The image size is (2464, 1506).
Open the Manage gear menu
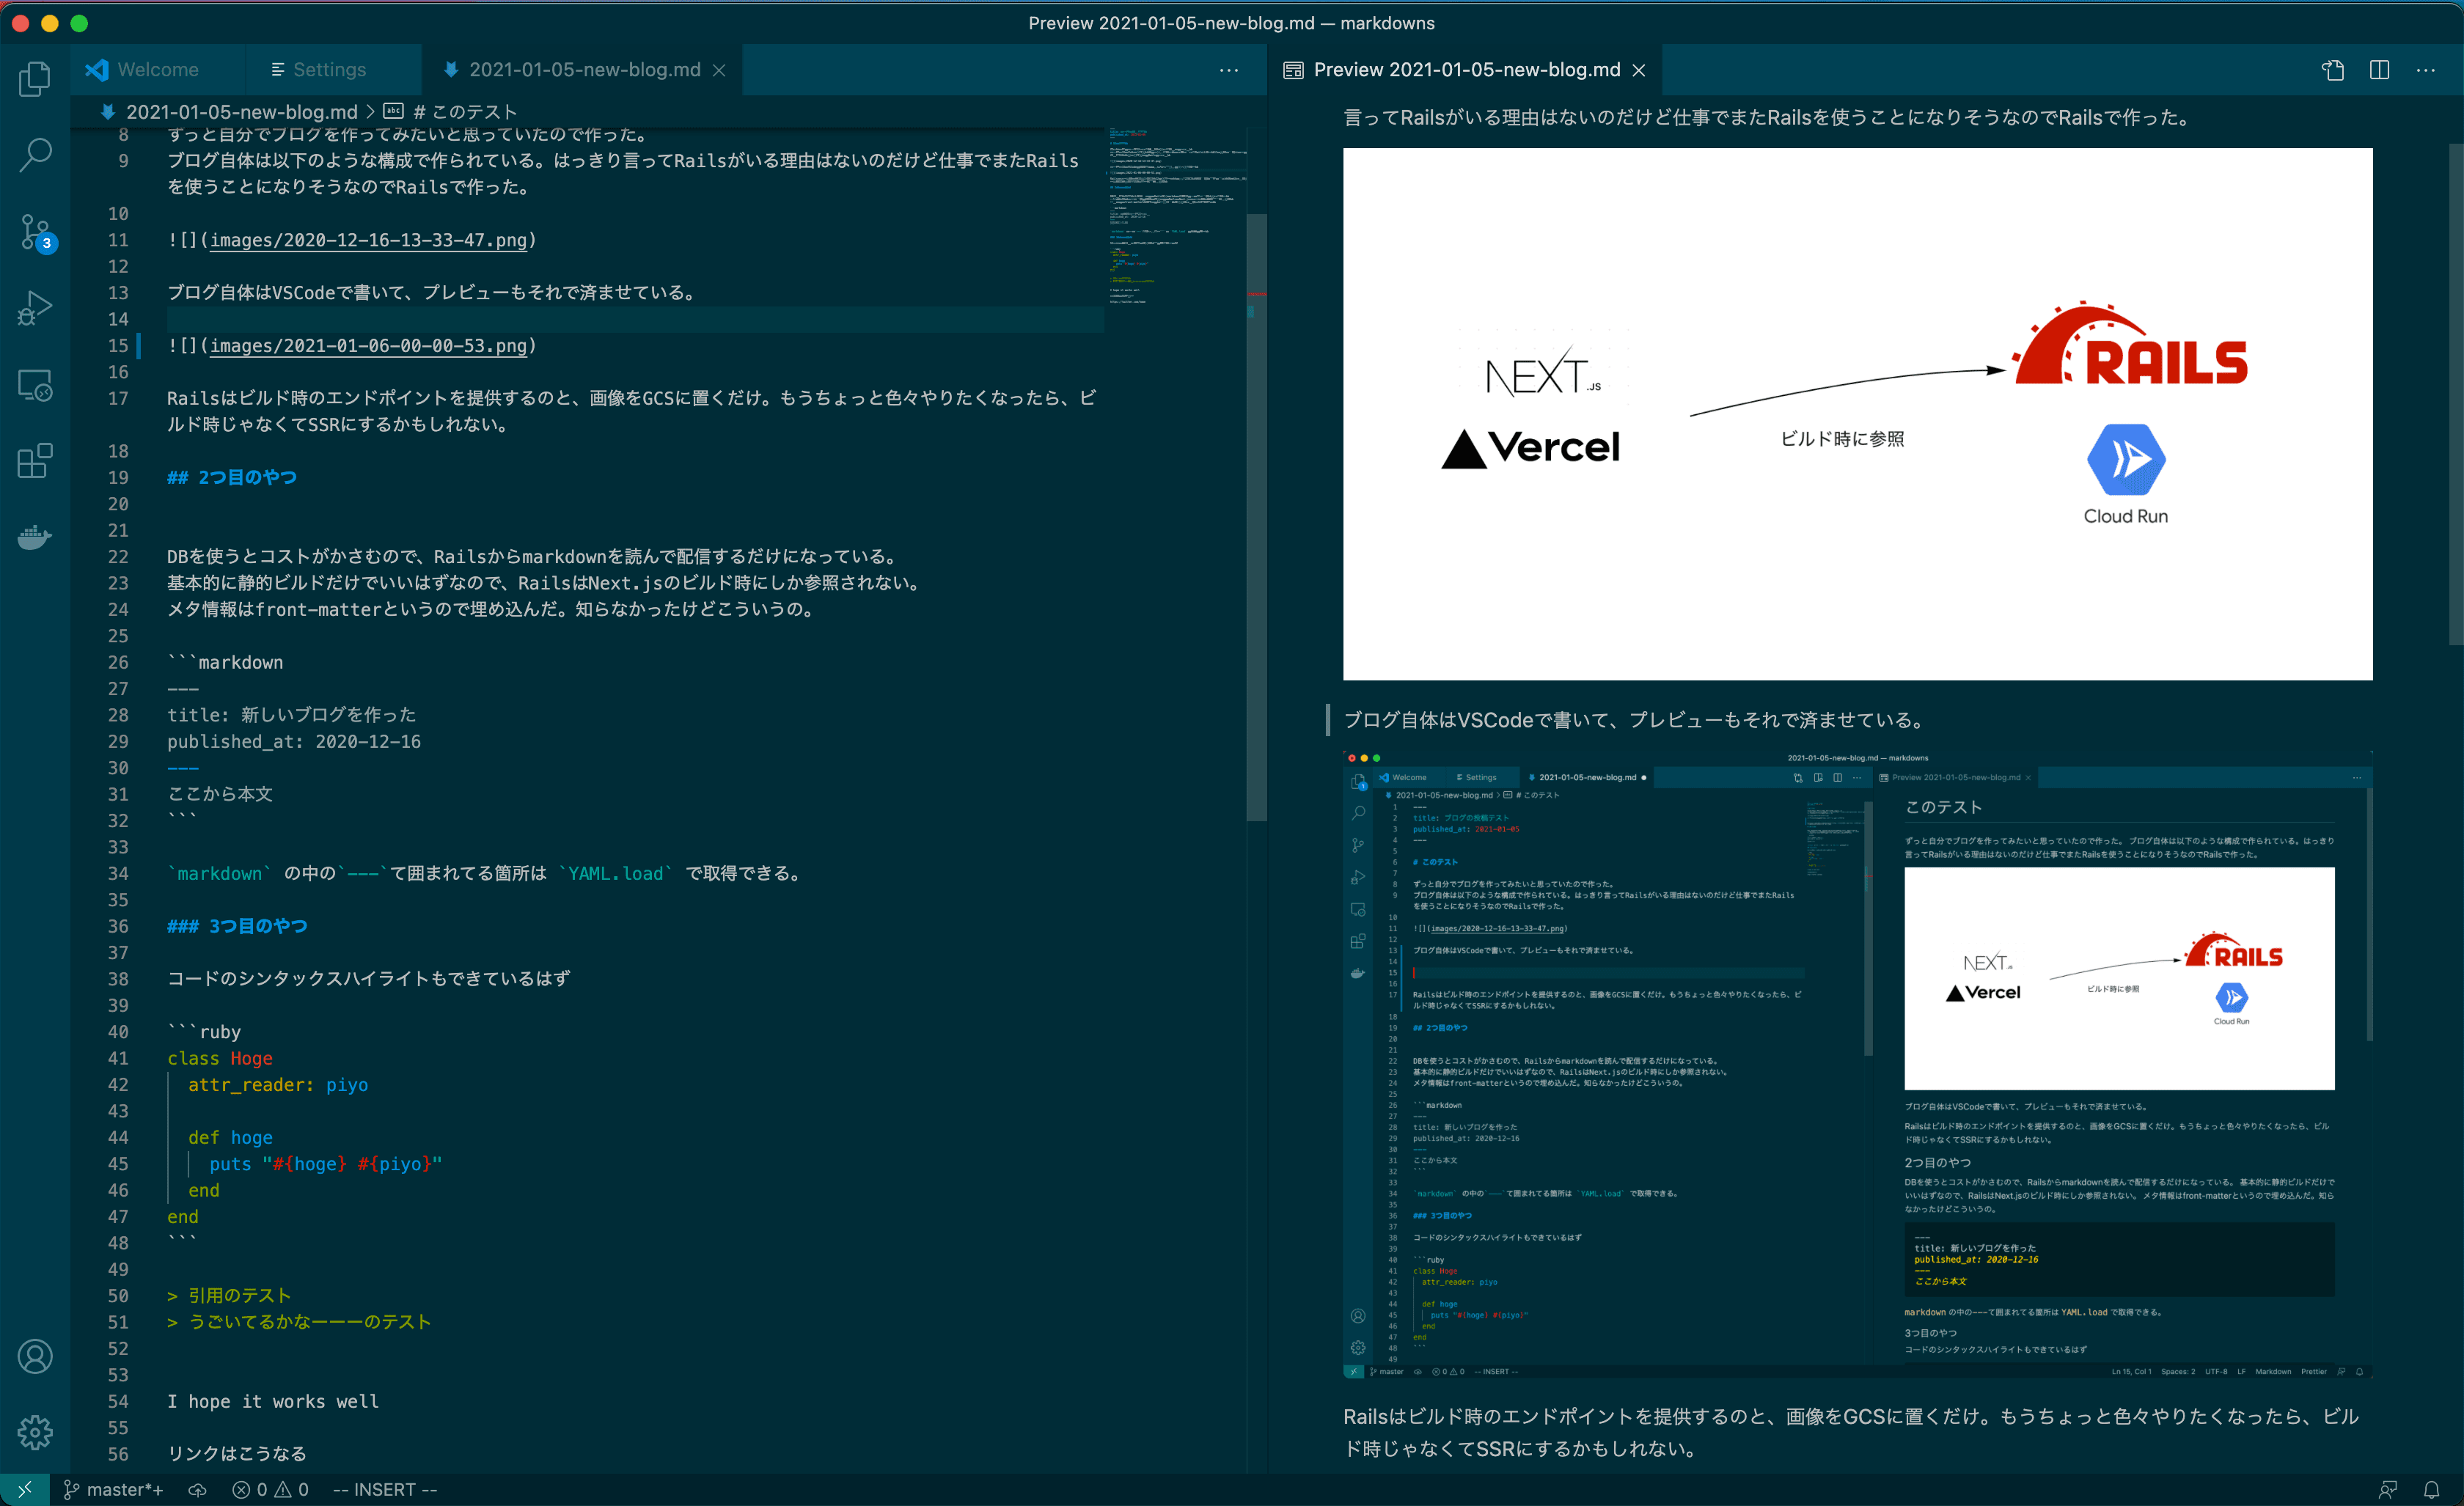pyautogui.click(x=35, y=1432)
